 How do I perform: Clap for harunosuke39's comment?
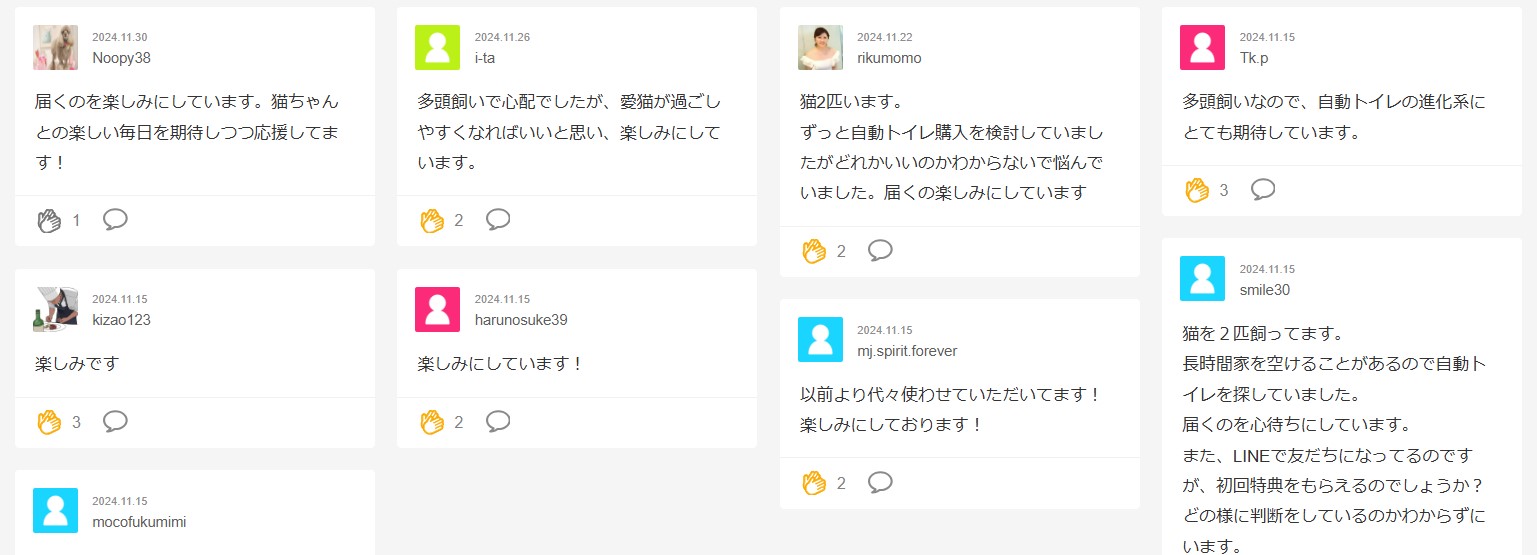(432, 422)
